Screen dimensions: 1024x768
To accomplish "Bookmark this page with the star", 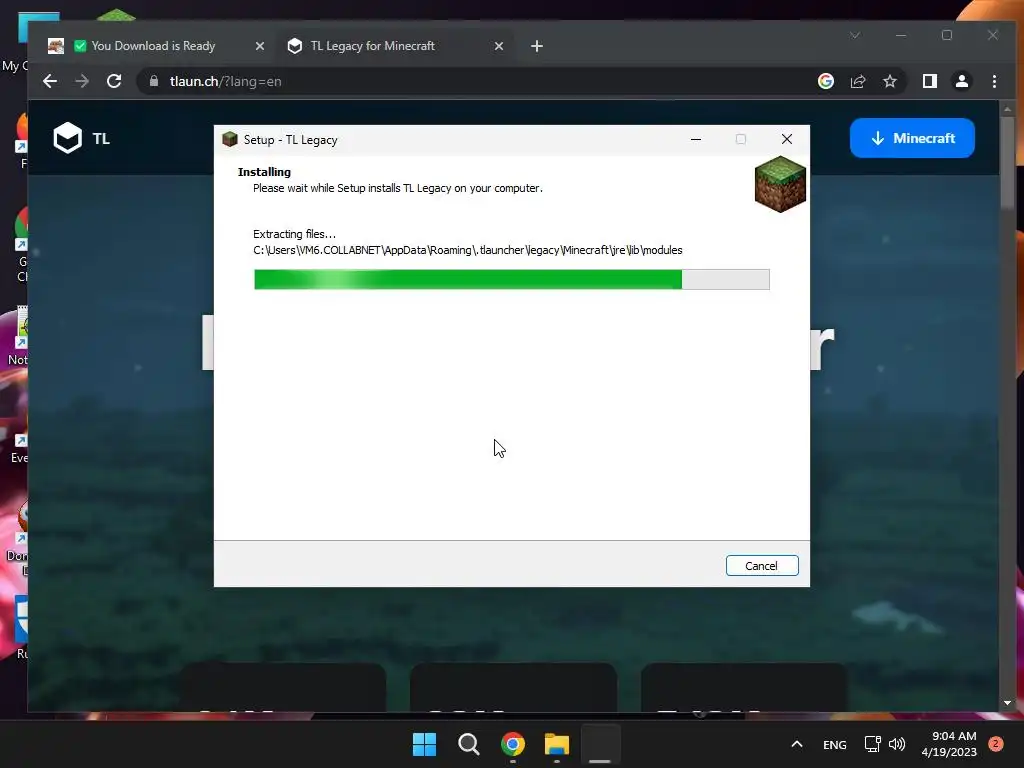I will pyautogui.click(x=889, y=81).
